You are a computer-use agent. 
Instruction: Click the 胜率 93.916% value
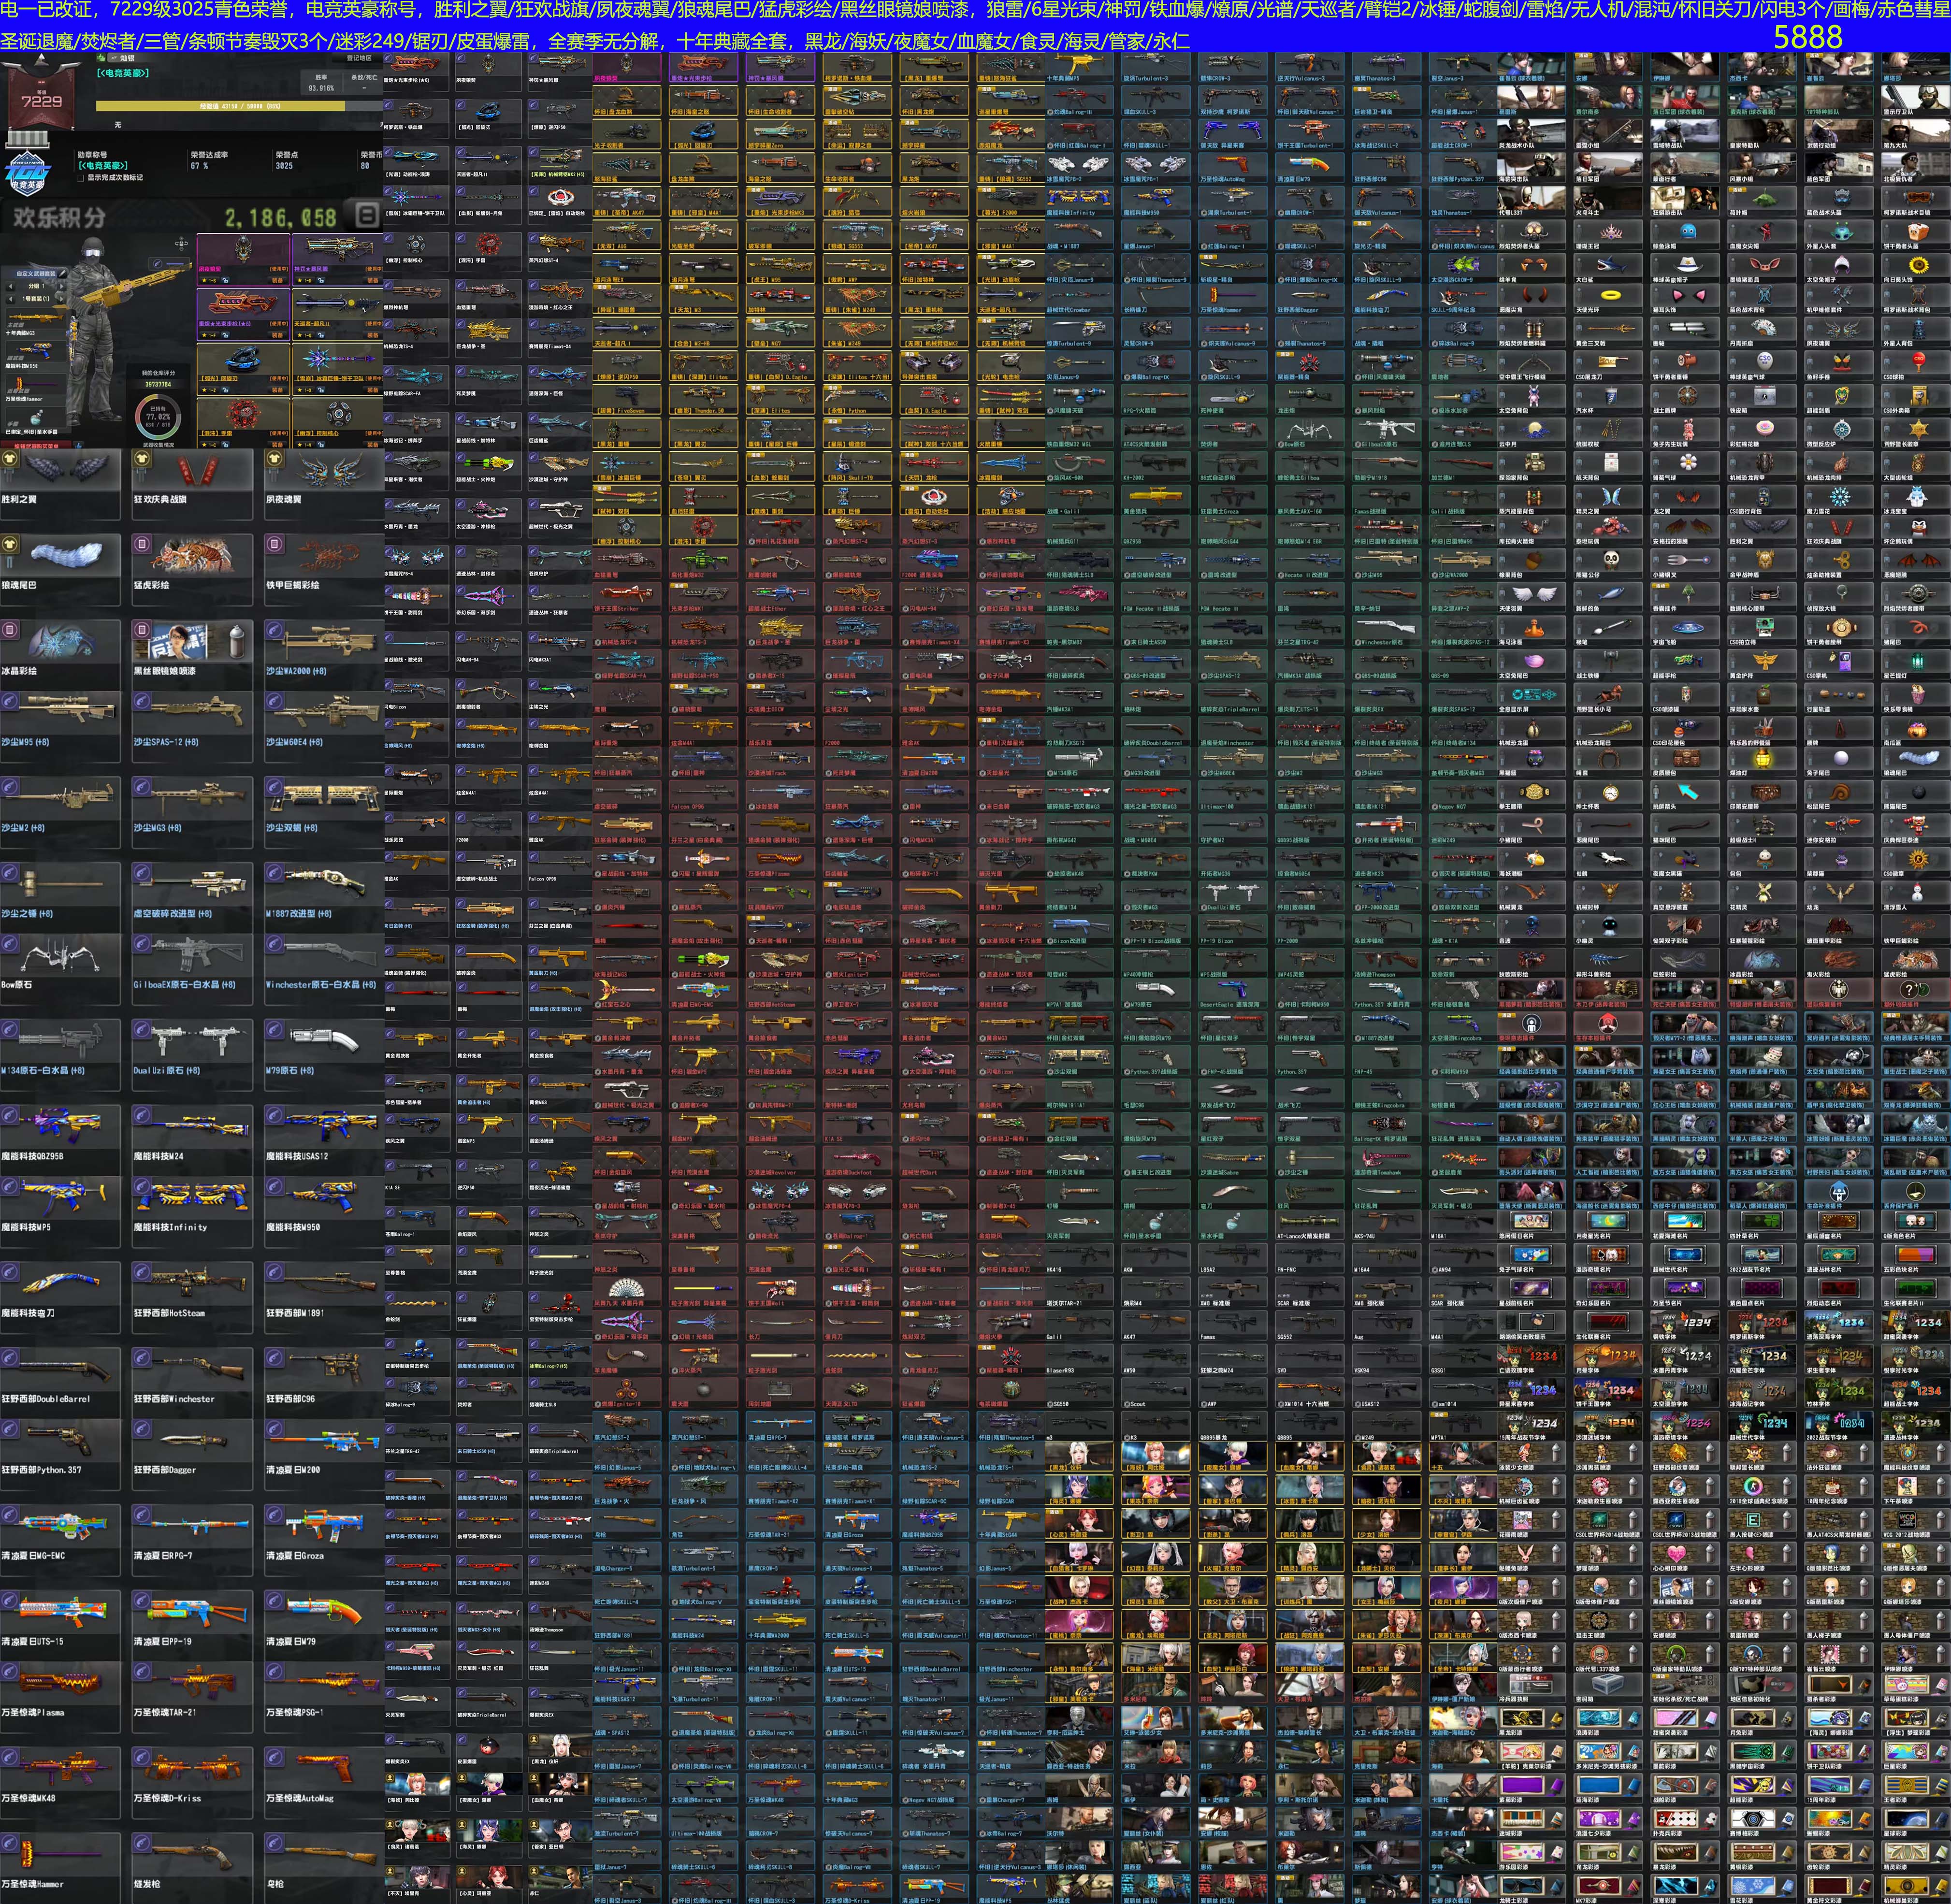321,88
